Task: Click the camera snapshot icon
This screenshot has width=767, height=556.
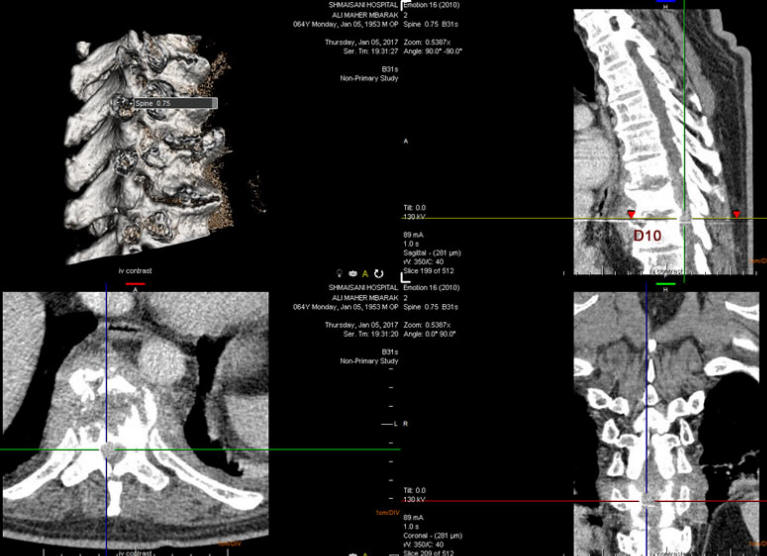Action: (x=353, y=273)
